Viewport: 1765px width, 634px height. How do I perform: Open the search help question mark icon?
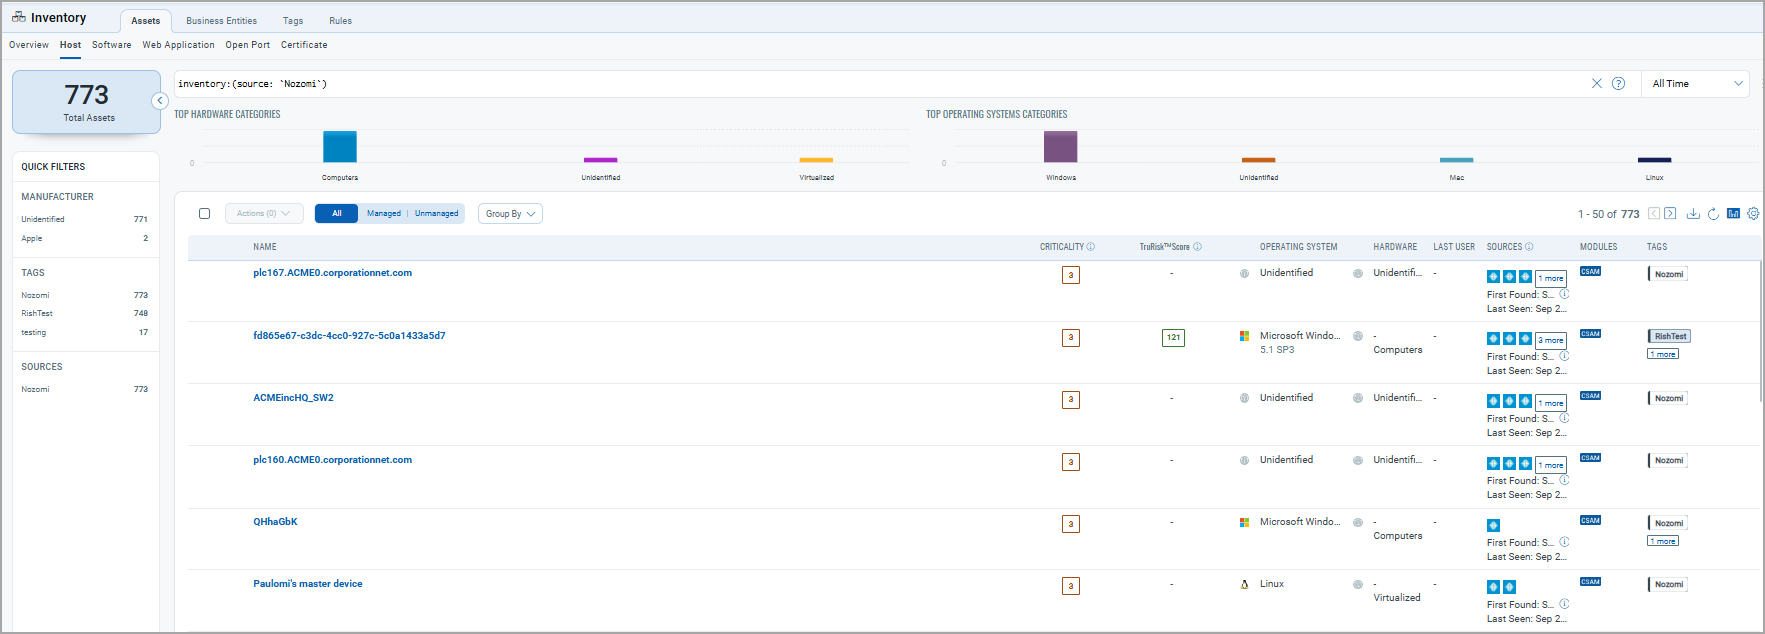(1618, 84)
